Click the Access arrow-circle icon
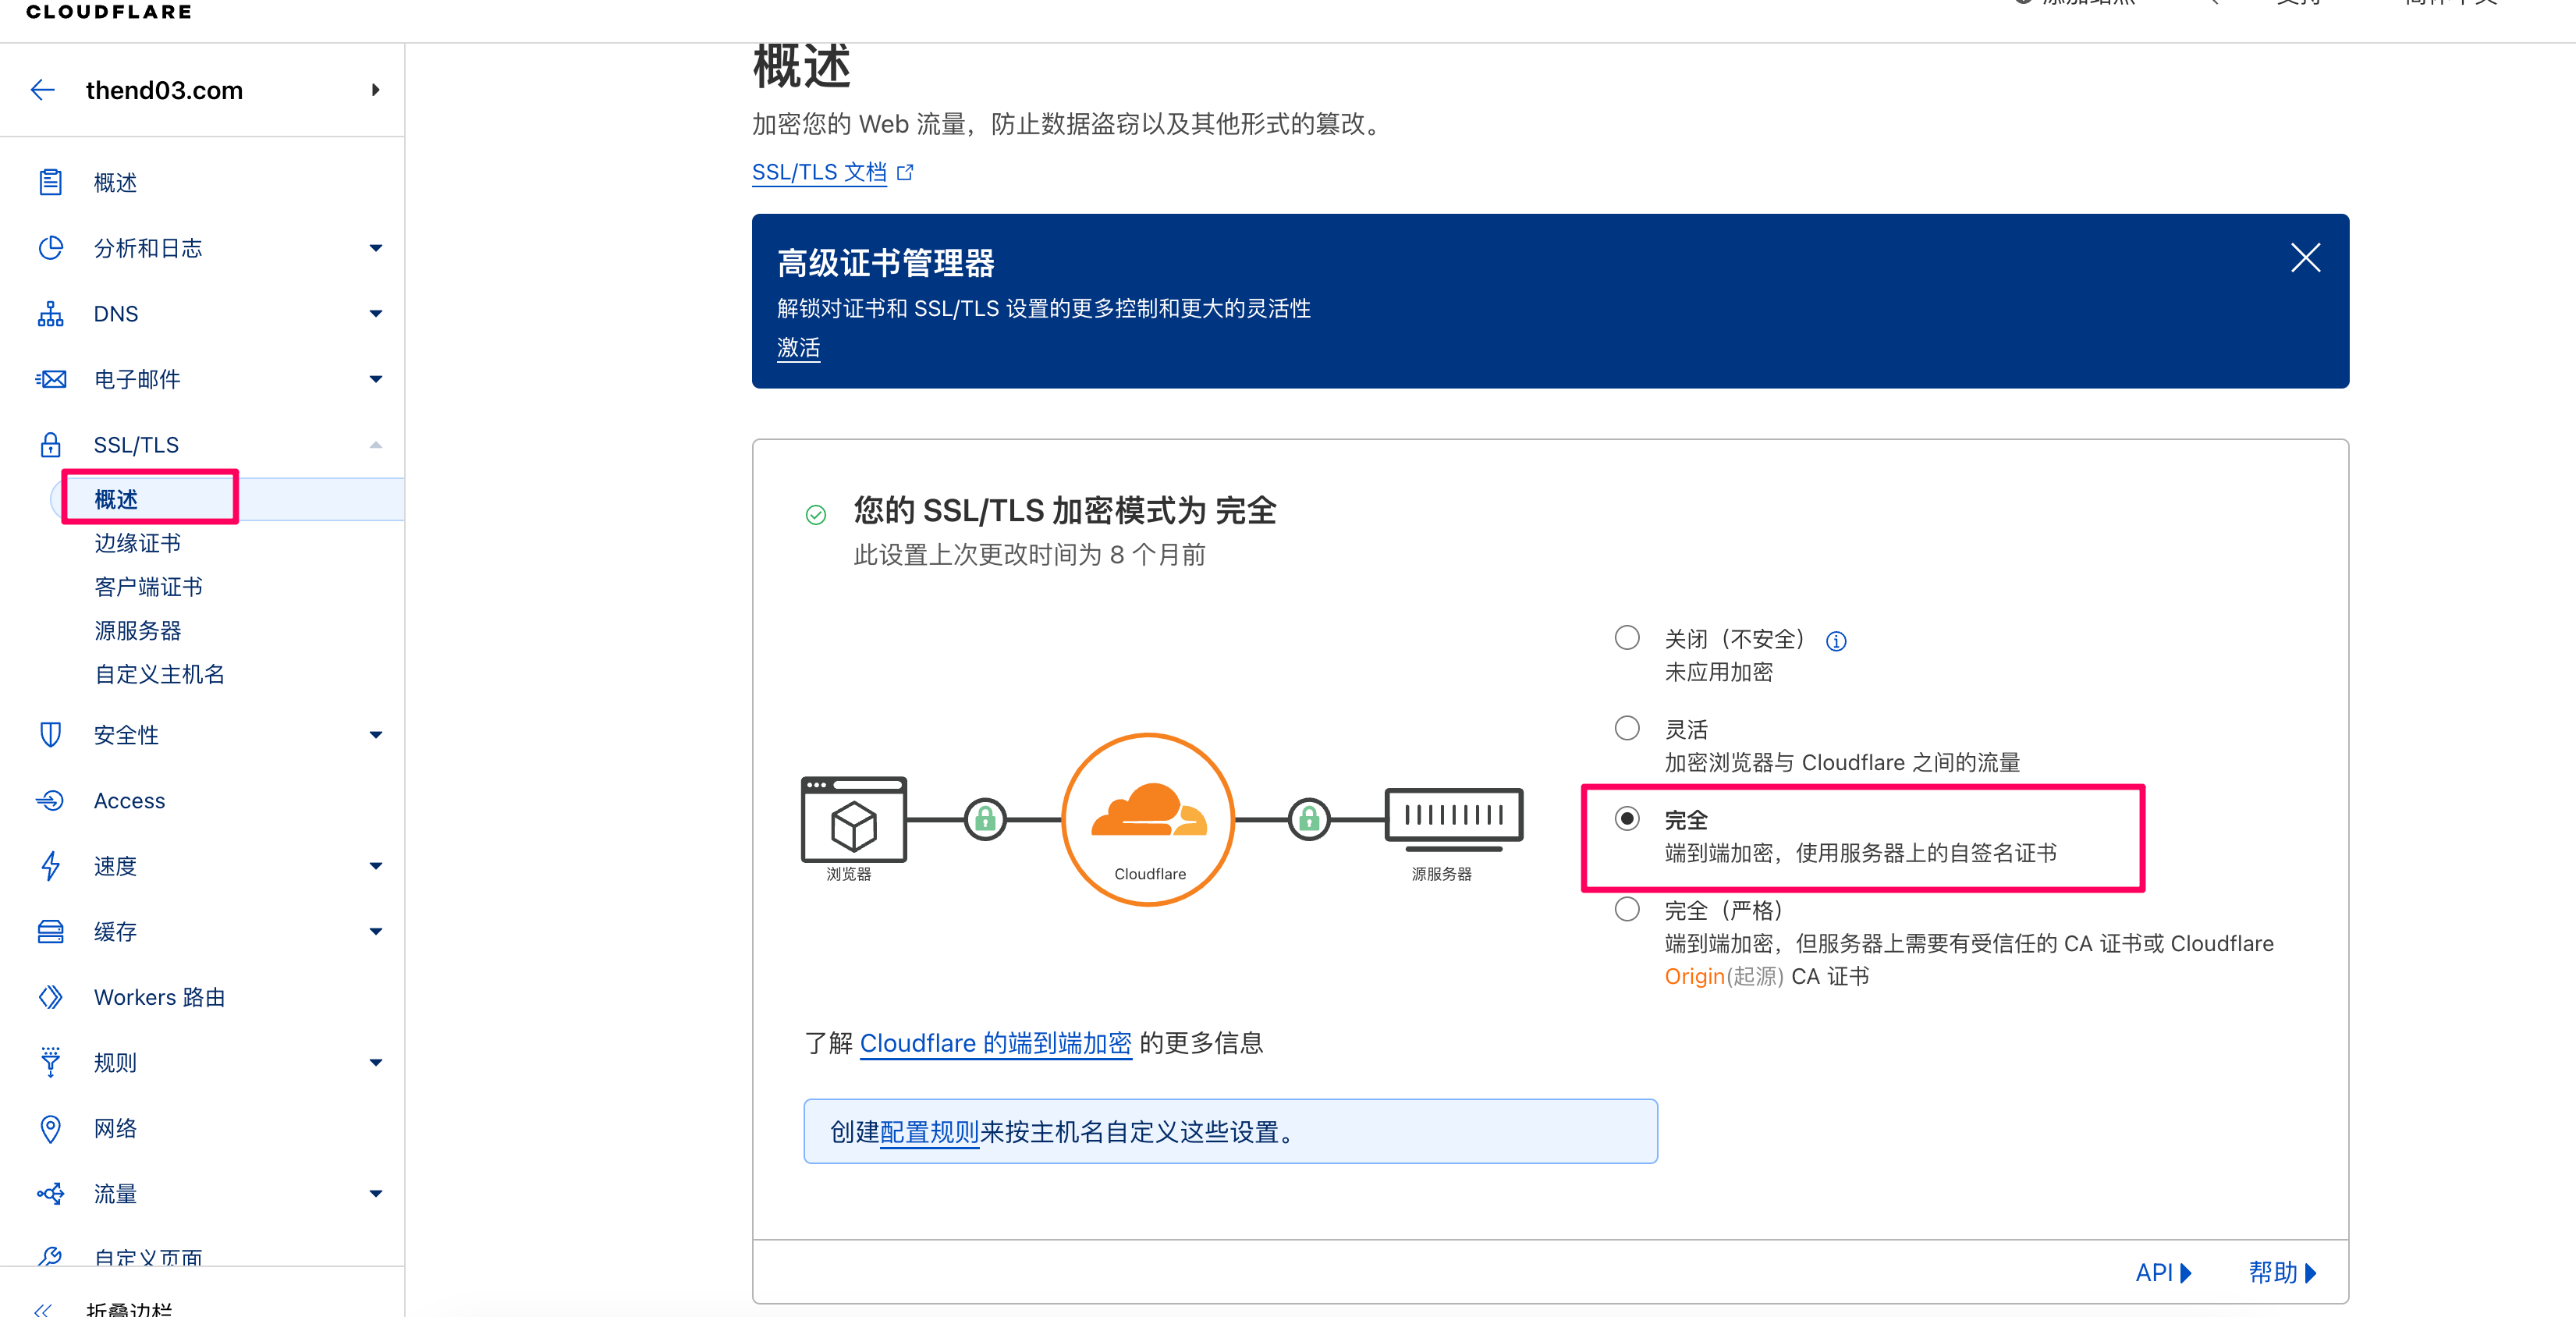2576x1317 pixels. coord(50,801)
